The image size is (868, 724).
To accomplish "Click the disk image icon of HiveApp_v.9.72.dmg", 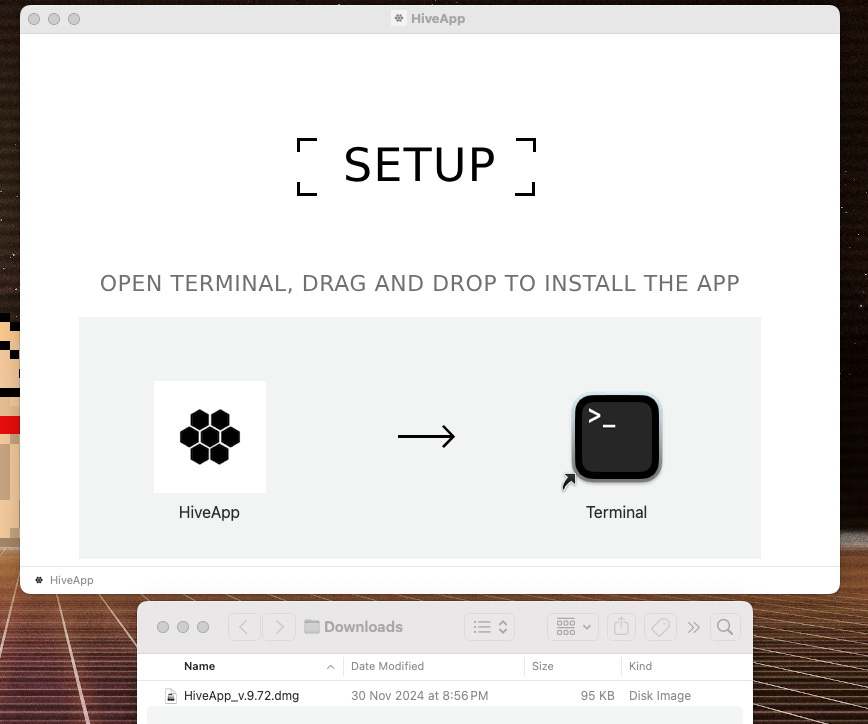I will pyautogui.click(x=171, y=696).
